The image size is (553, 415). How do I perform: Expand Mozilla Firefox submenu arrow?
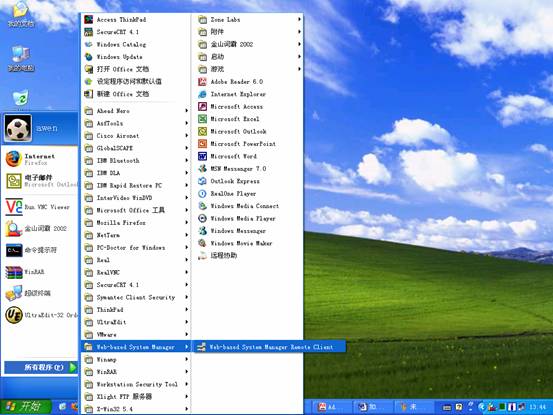pos(186,222)
